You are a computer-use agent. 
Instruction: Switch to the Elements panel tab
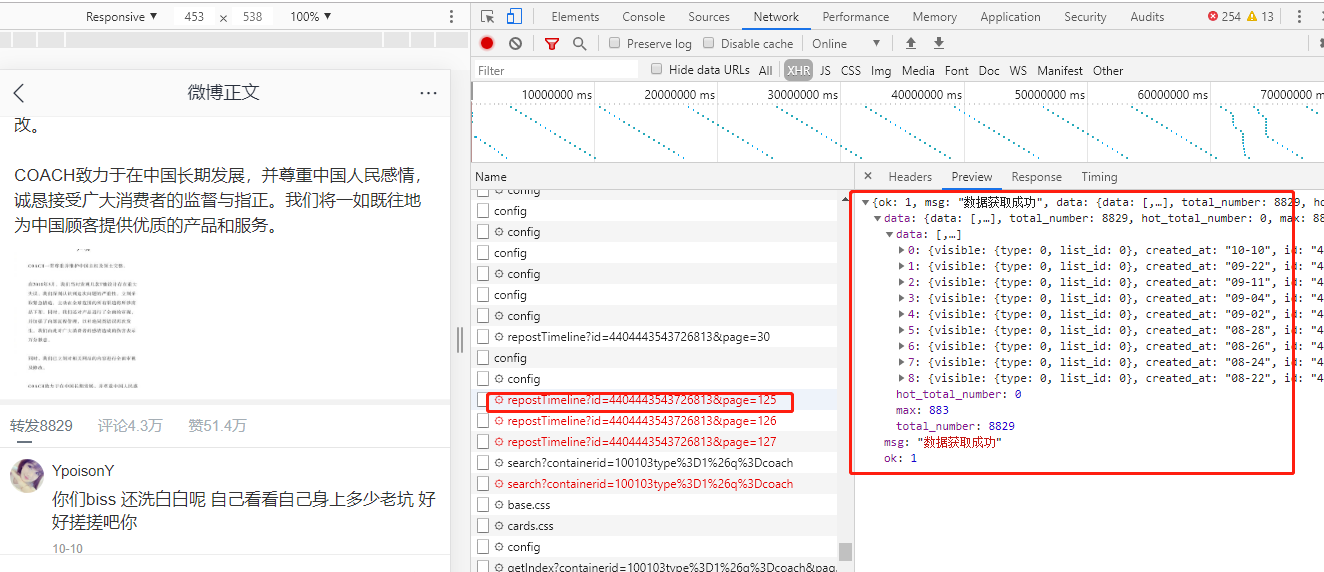575,16
